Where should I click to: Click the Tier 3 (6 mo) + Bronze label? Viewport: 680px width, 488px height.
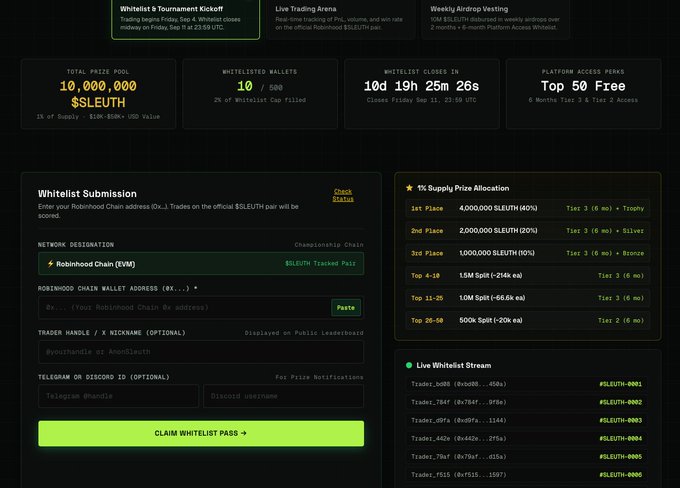[x=605, y=253]
